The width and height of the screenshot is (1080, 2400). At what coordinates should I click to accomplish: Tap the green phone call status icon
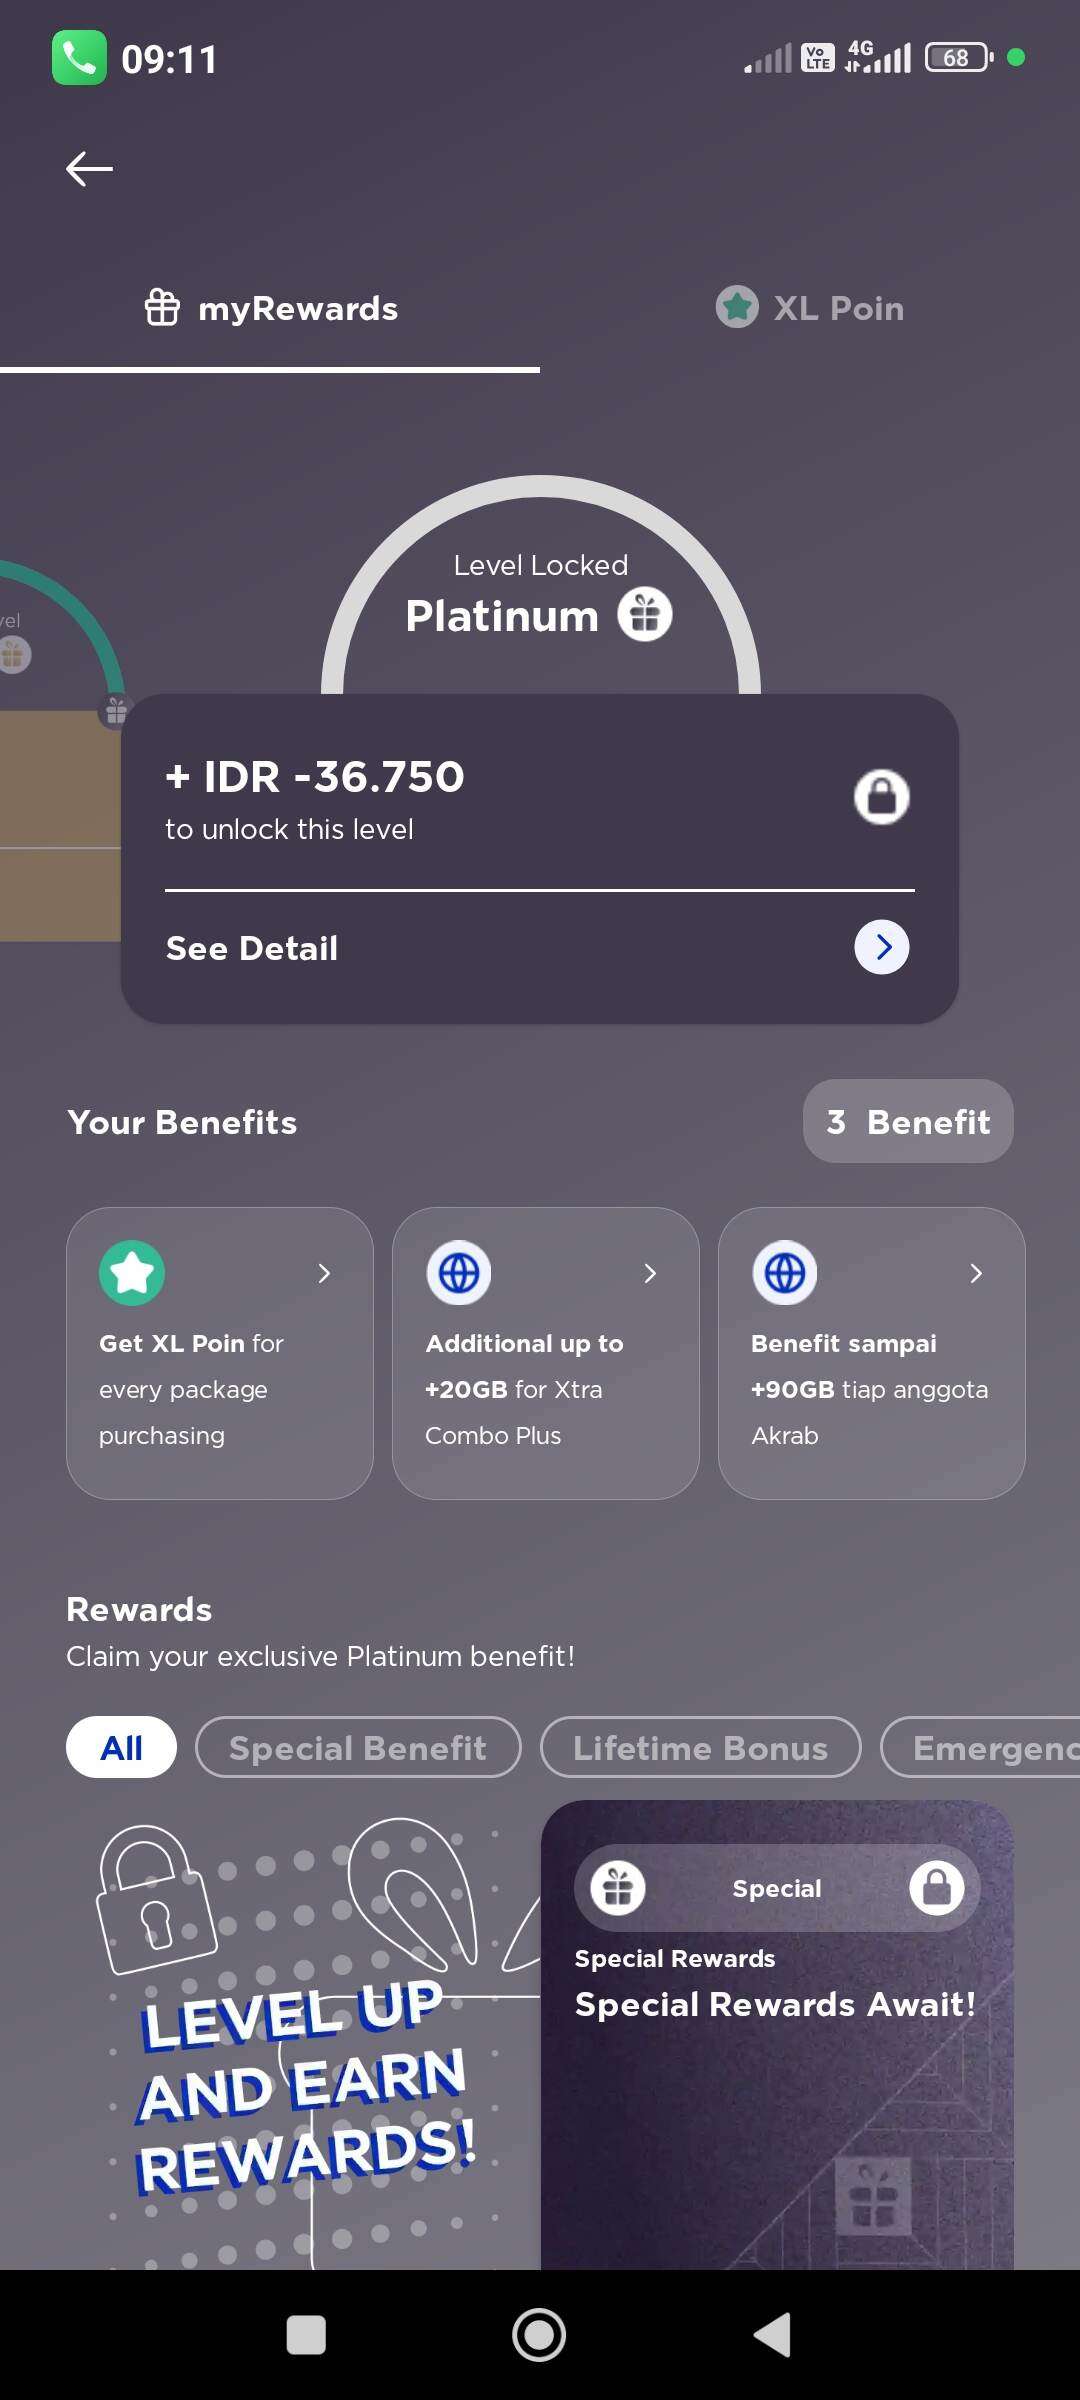coord(79,58)
